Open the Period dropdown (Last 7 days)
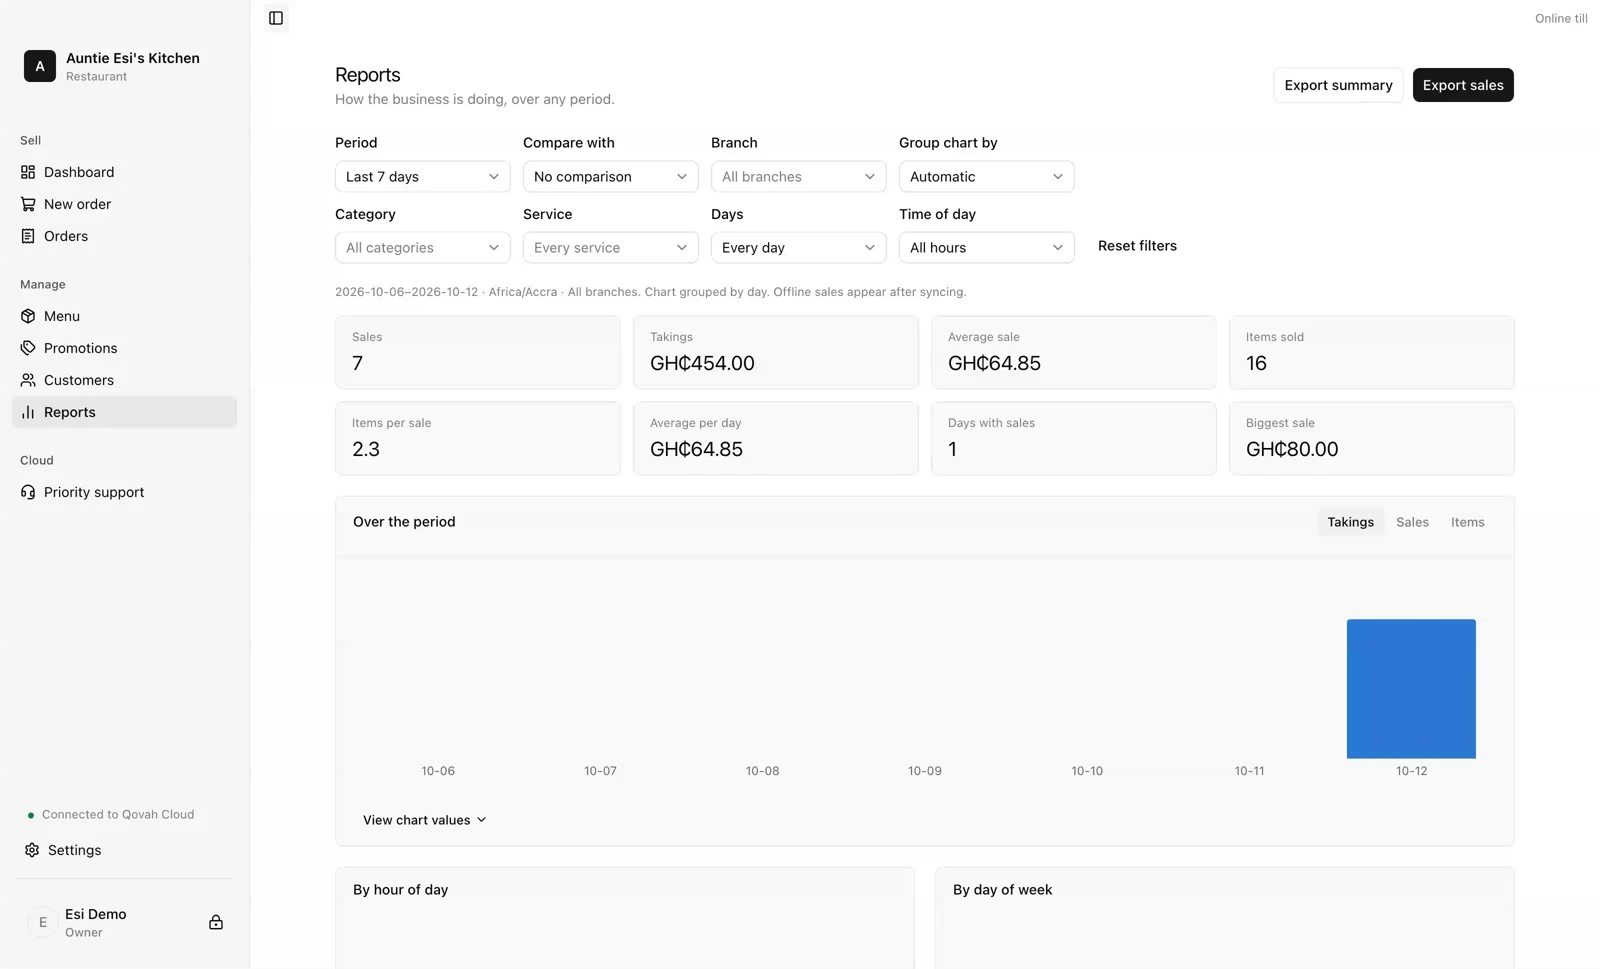The image size is (1600, 969). pos(422,176)
